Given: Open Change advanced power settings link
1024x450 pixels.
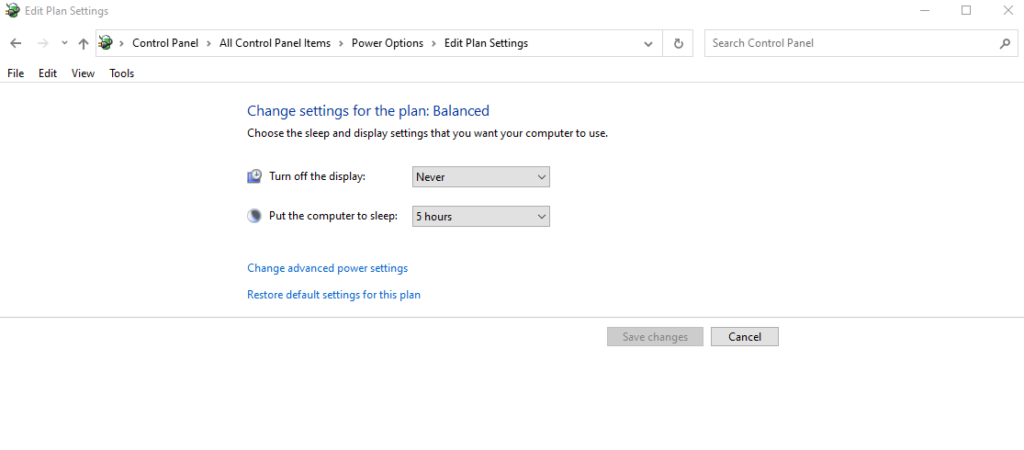Looking at the screenshot, I should (327, 268).
